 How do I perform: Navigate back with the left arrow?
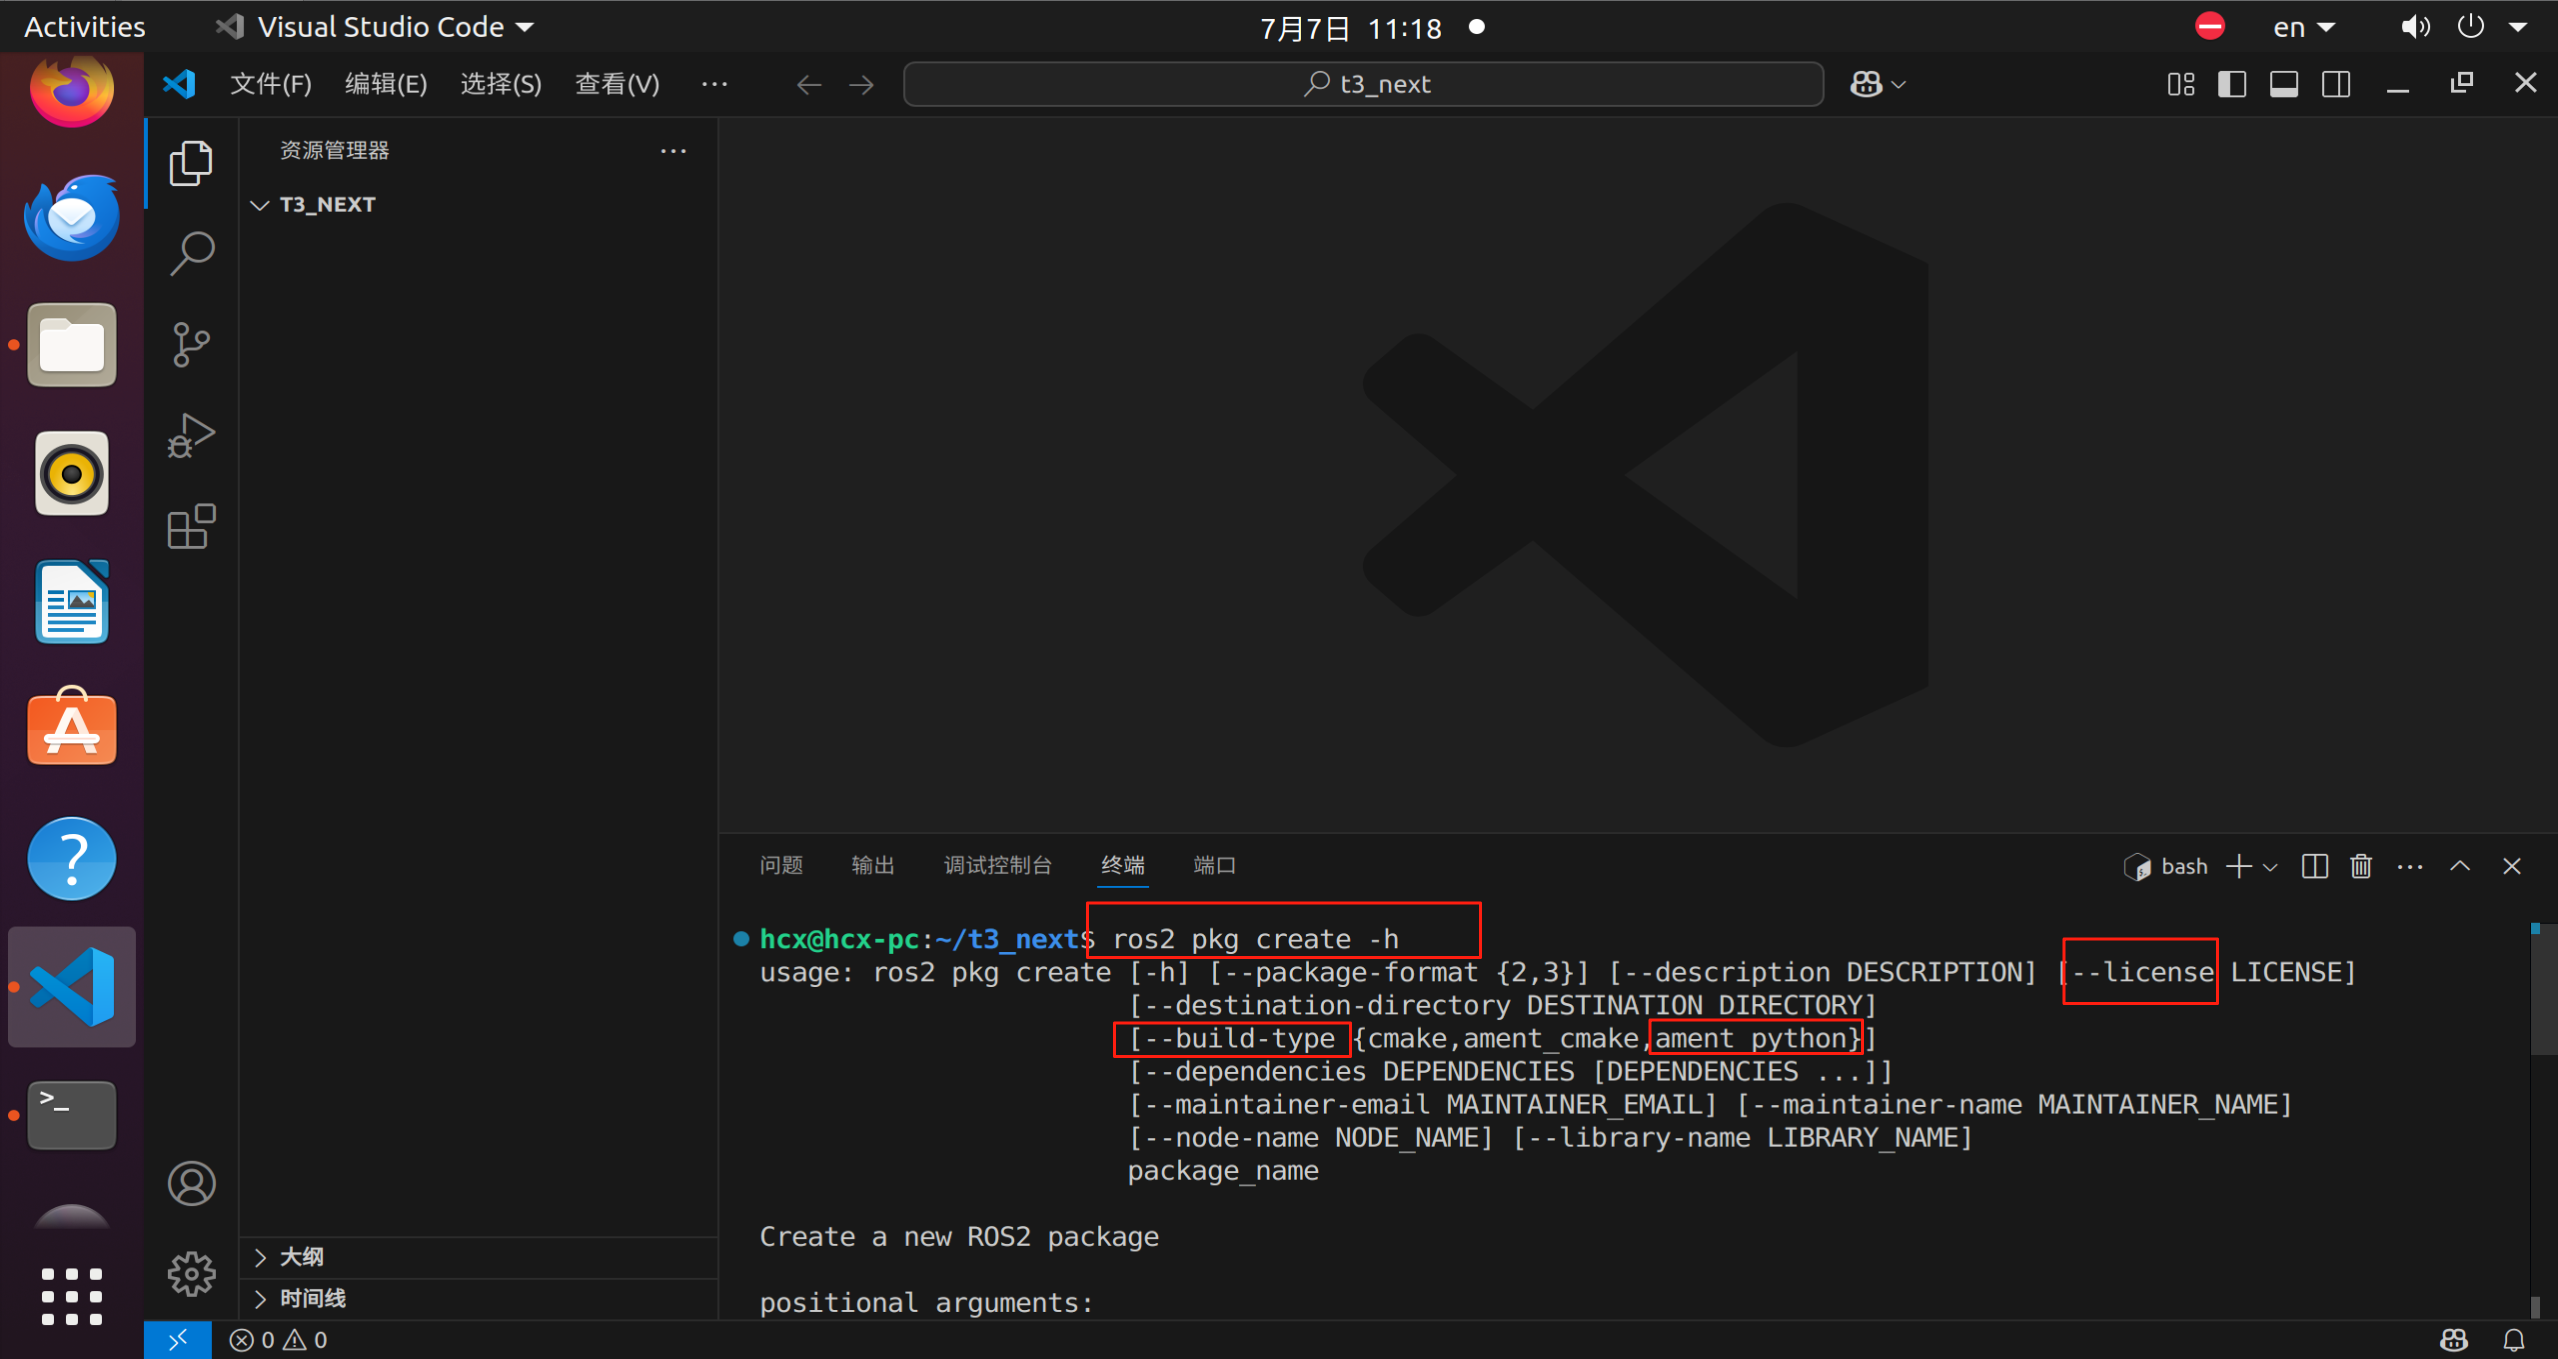click(808, 85)
